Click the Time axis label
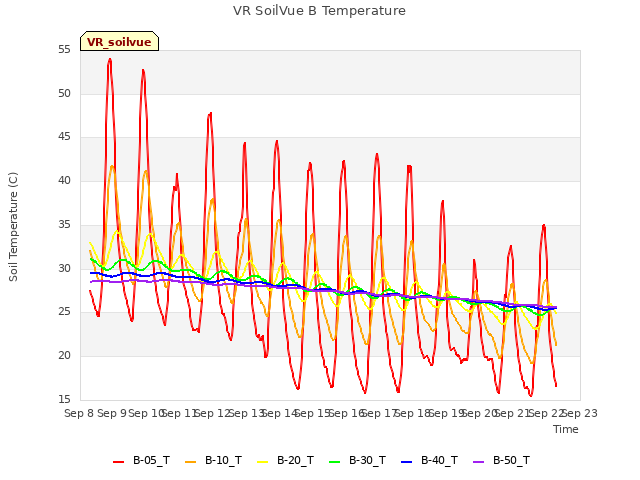640x480 pixels. 566,429
